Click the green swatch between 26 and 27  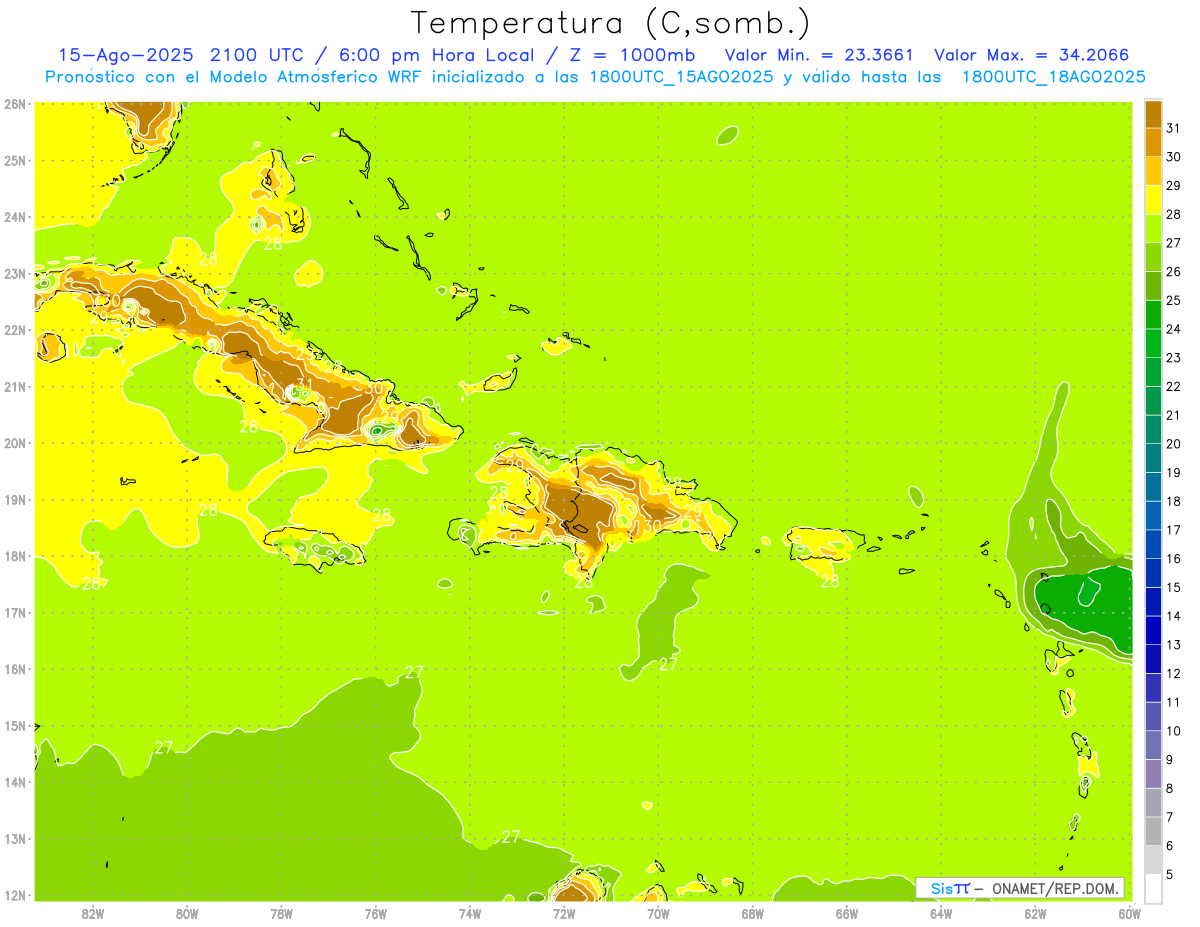pos(1153,257)
